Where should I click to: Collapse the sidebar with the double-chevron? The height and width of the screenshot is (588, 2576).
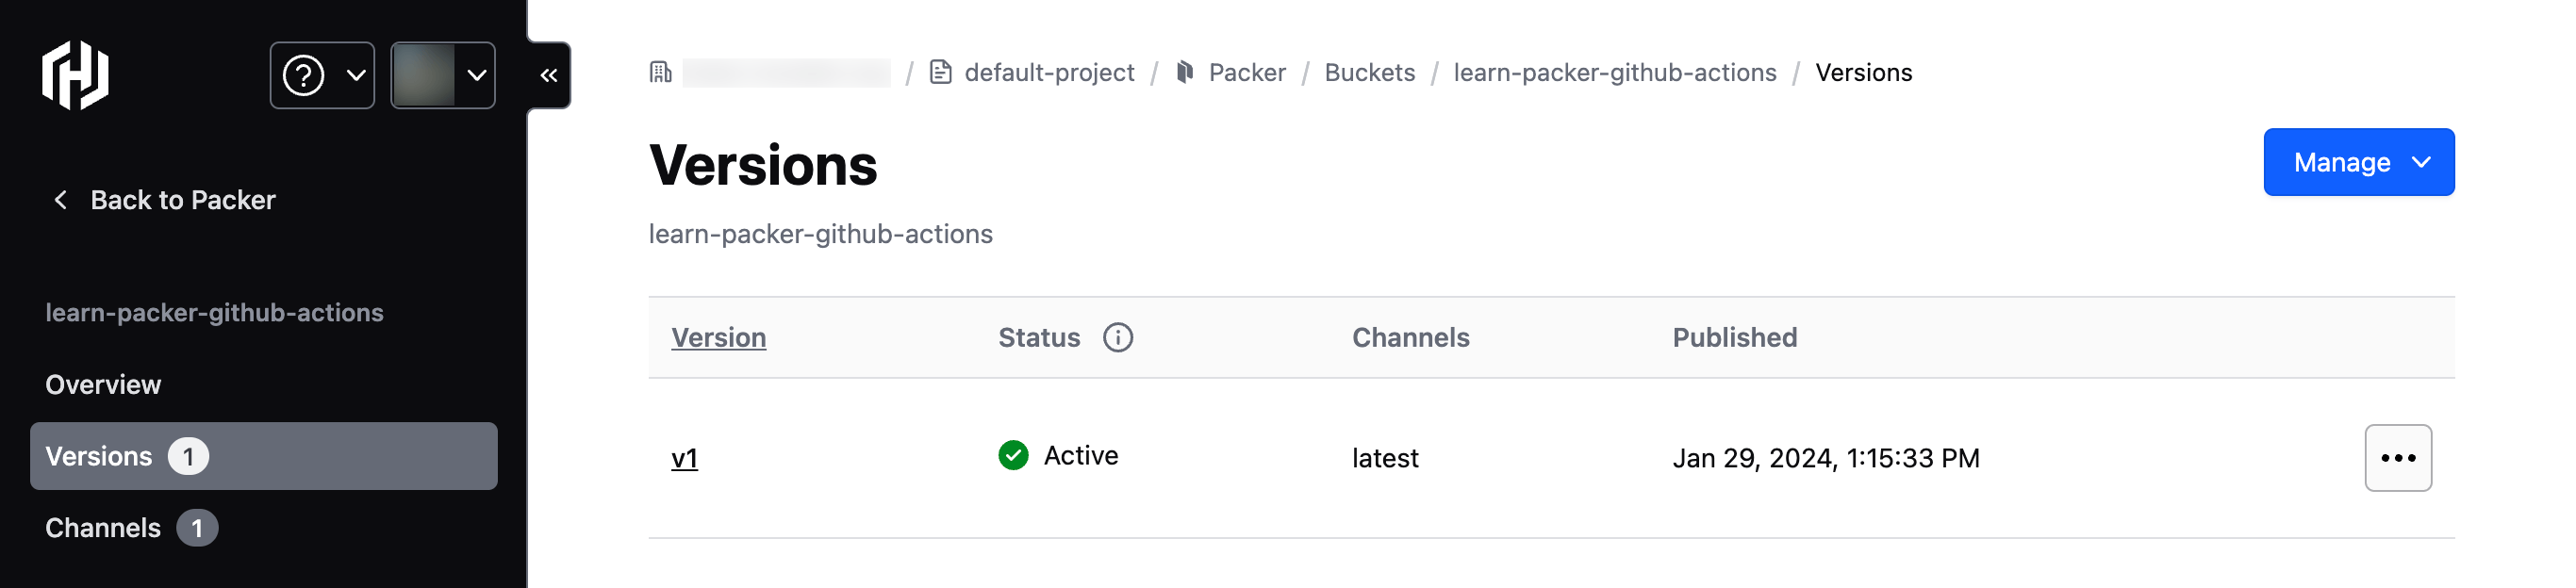(546, 74)
